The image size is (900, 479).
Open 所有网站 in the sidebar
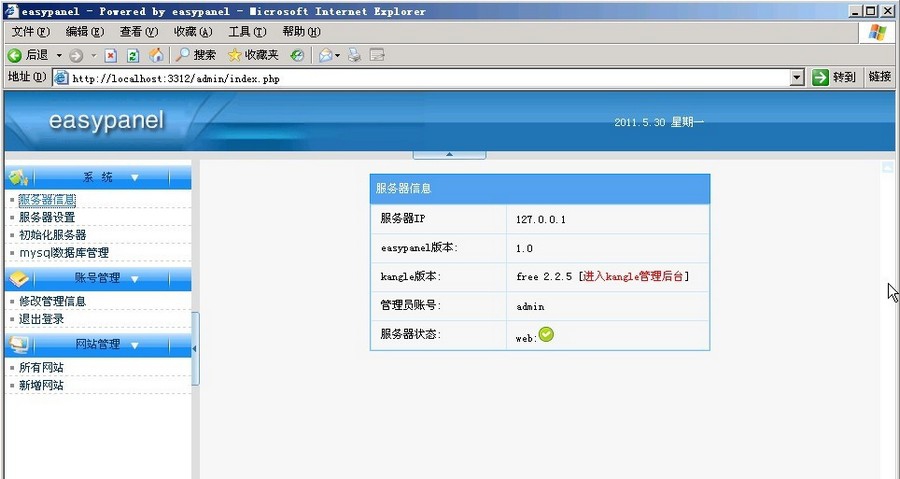[x=41, y=368]
